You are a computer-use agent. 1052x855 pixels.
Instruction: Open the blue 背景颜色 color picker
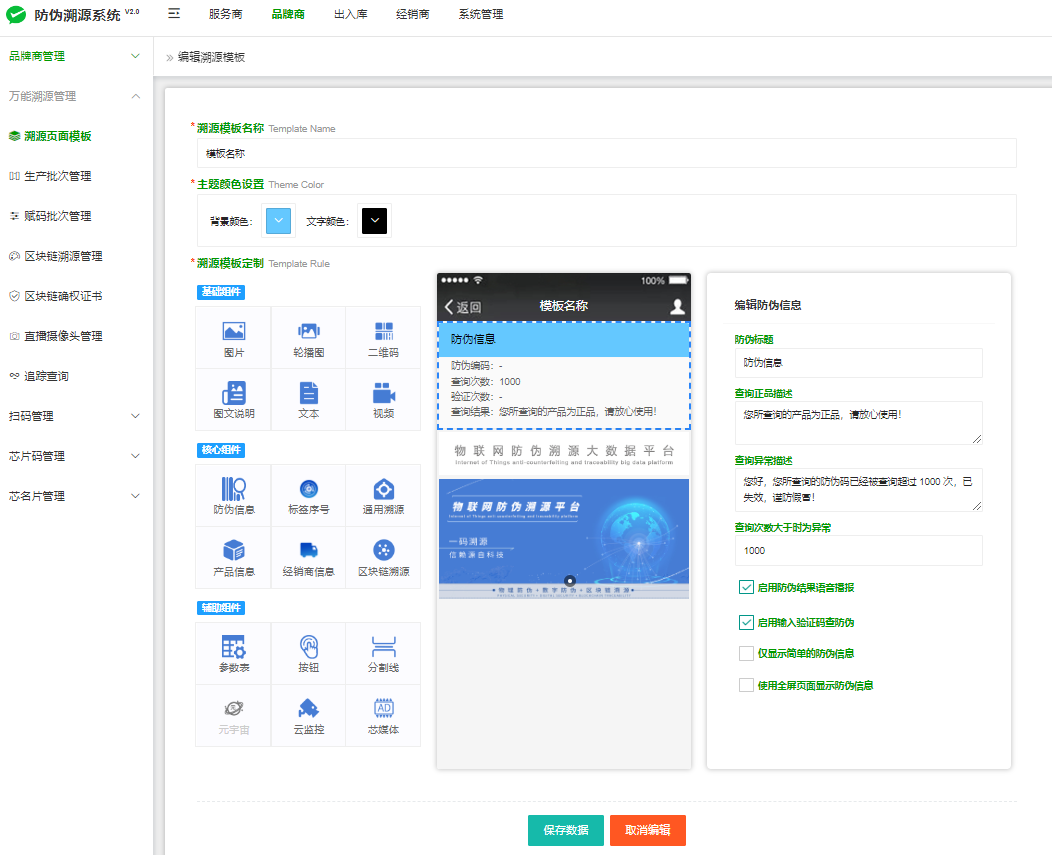tap(278, 221)
